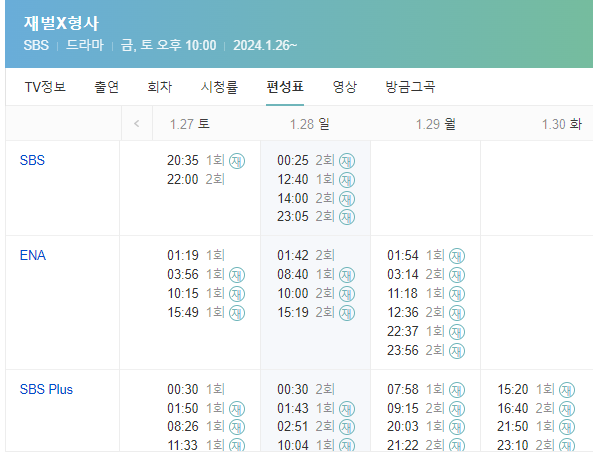Click rerun badge beside ENA 11:18 1회
593x455 pixels.
456,293
